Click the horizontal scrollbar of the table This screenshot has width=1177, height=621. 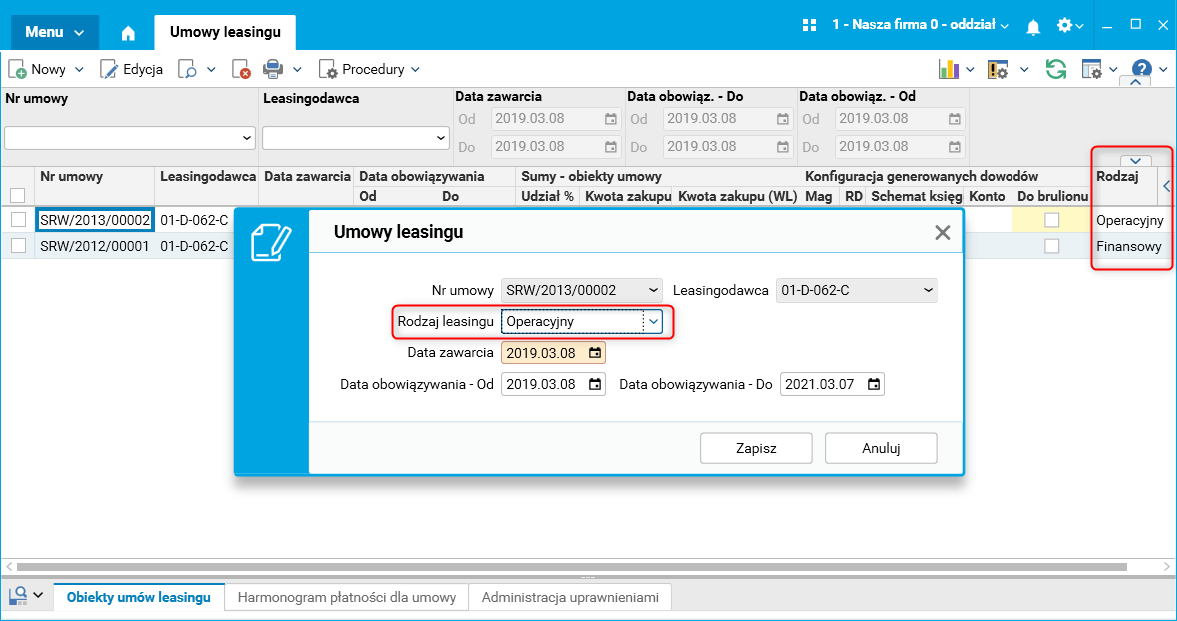pyautogui.click(x=571, y=567)
